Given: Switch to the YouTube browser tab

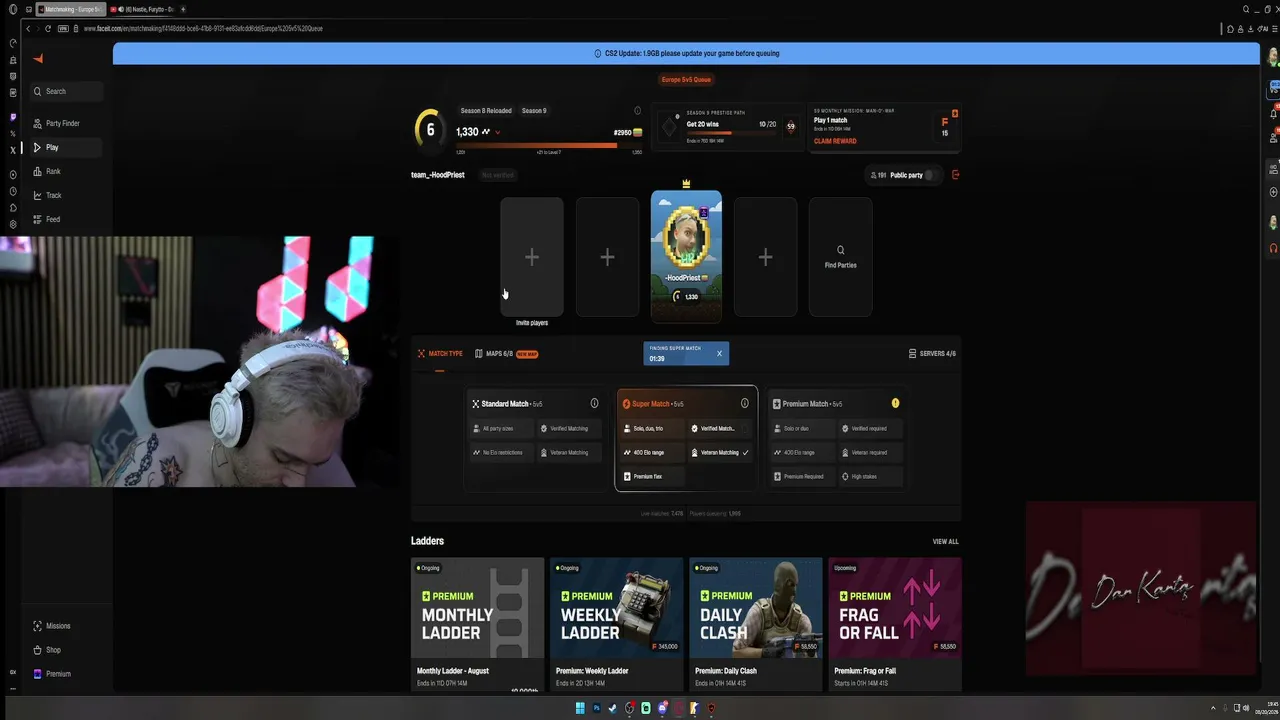Looking at the screenshot, I should tap(142, 9).
